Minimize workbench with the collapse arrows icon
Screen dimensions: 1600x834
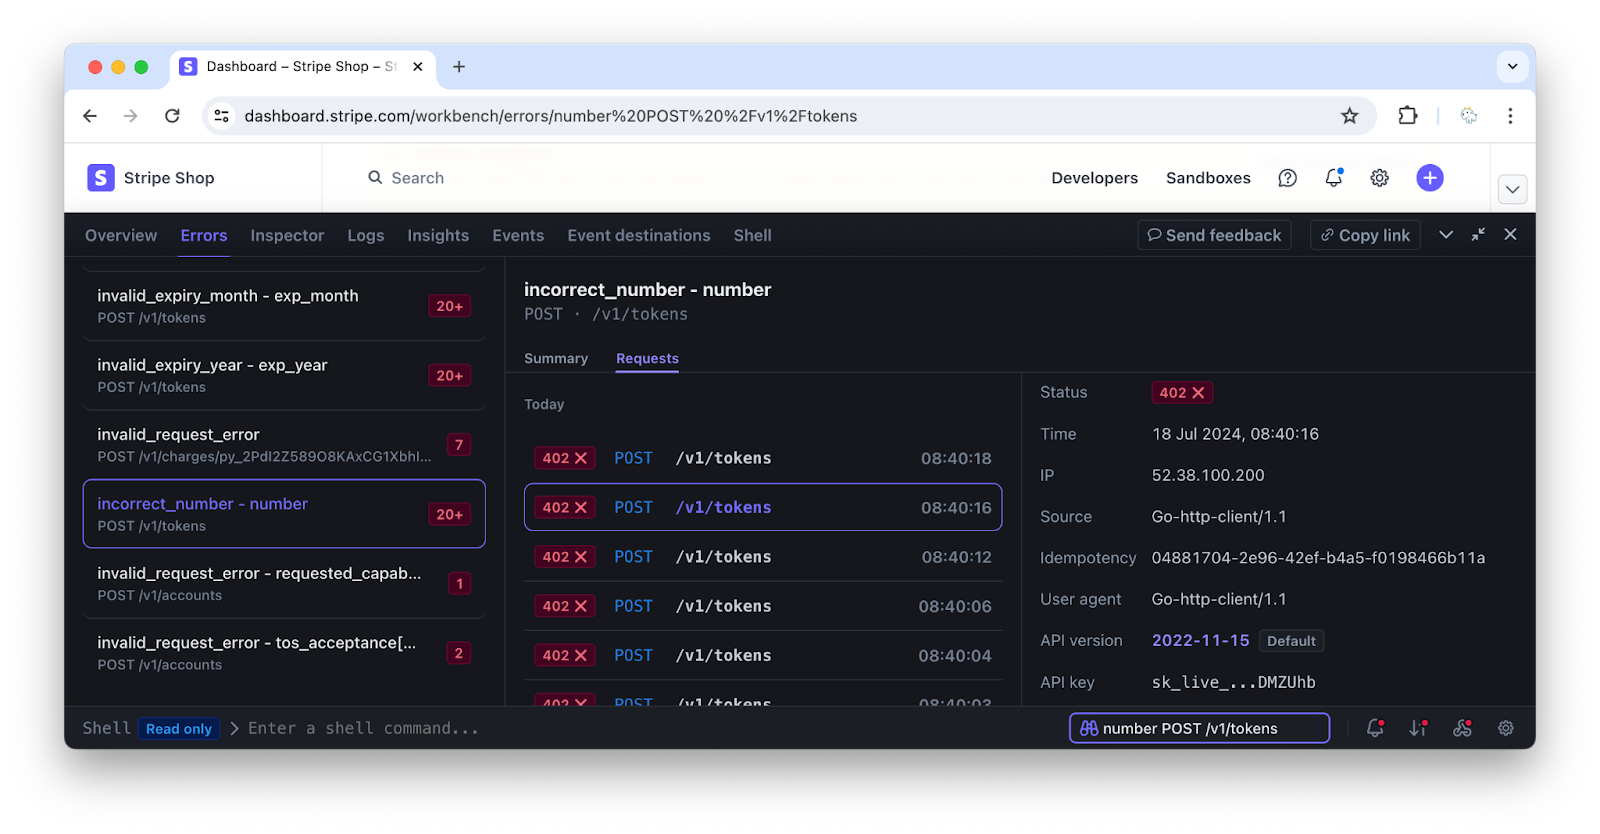[x=1478, y=235]
